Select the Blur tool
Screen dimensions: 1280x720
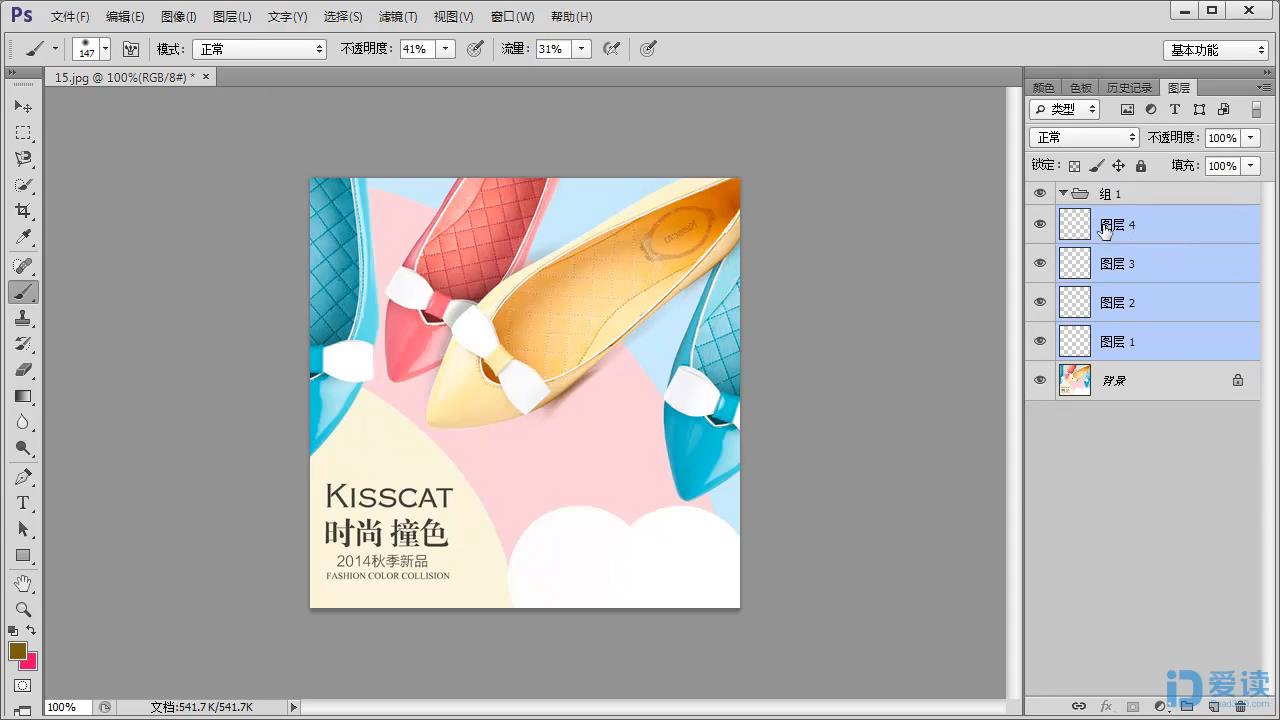tap(23, 422)
